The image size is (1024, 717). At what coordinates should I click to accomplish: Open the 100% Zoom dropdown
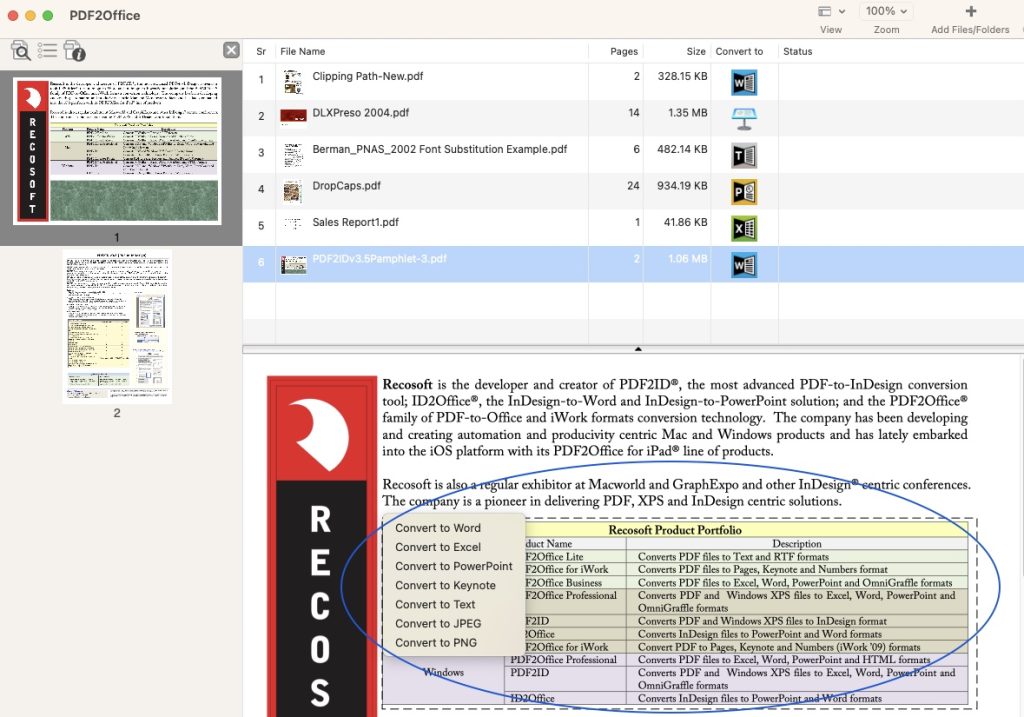pos(884,10)
